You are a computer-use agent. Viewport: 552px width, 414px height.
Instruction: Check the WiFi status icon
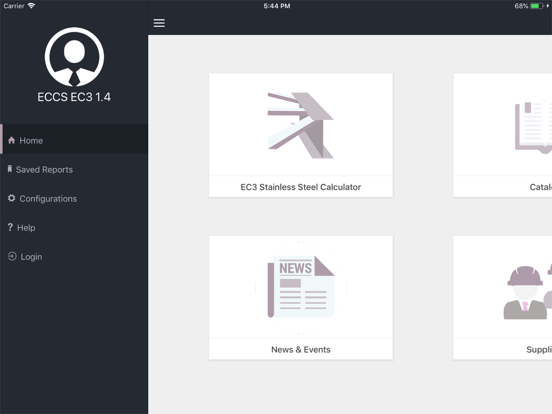(x=31, y=6)
